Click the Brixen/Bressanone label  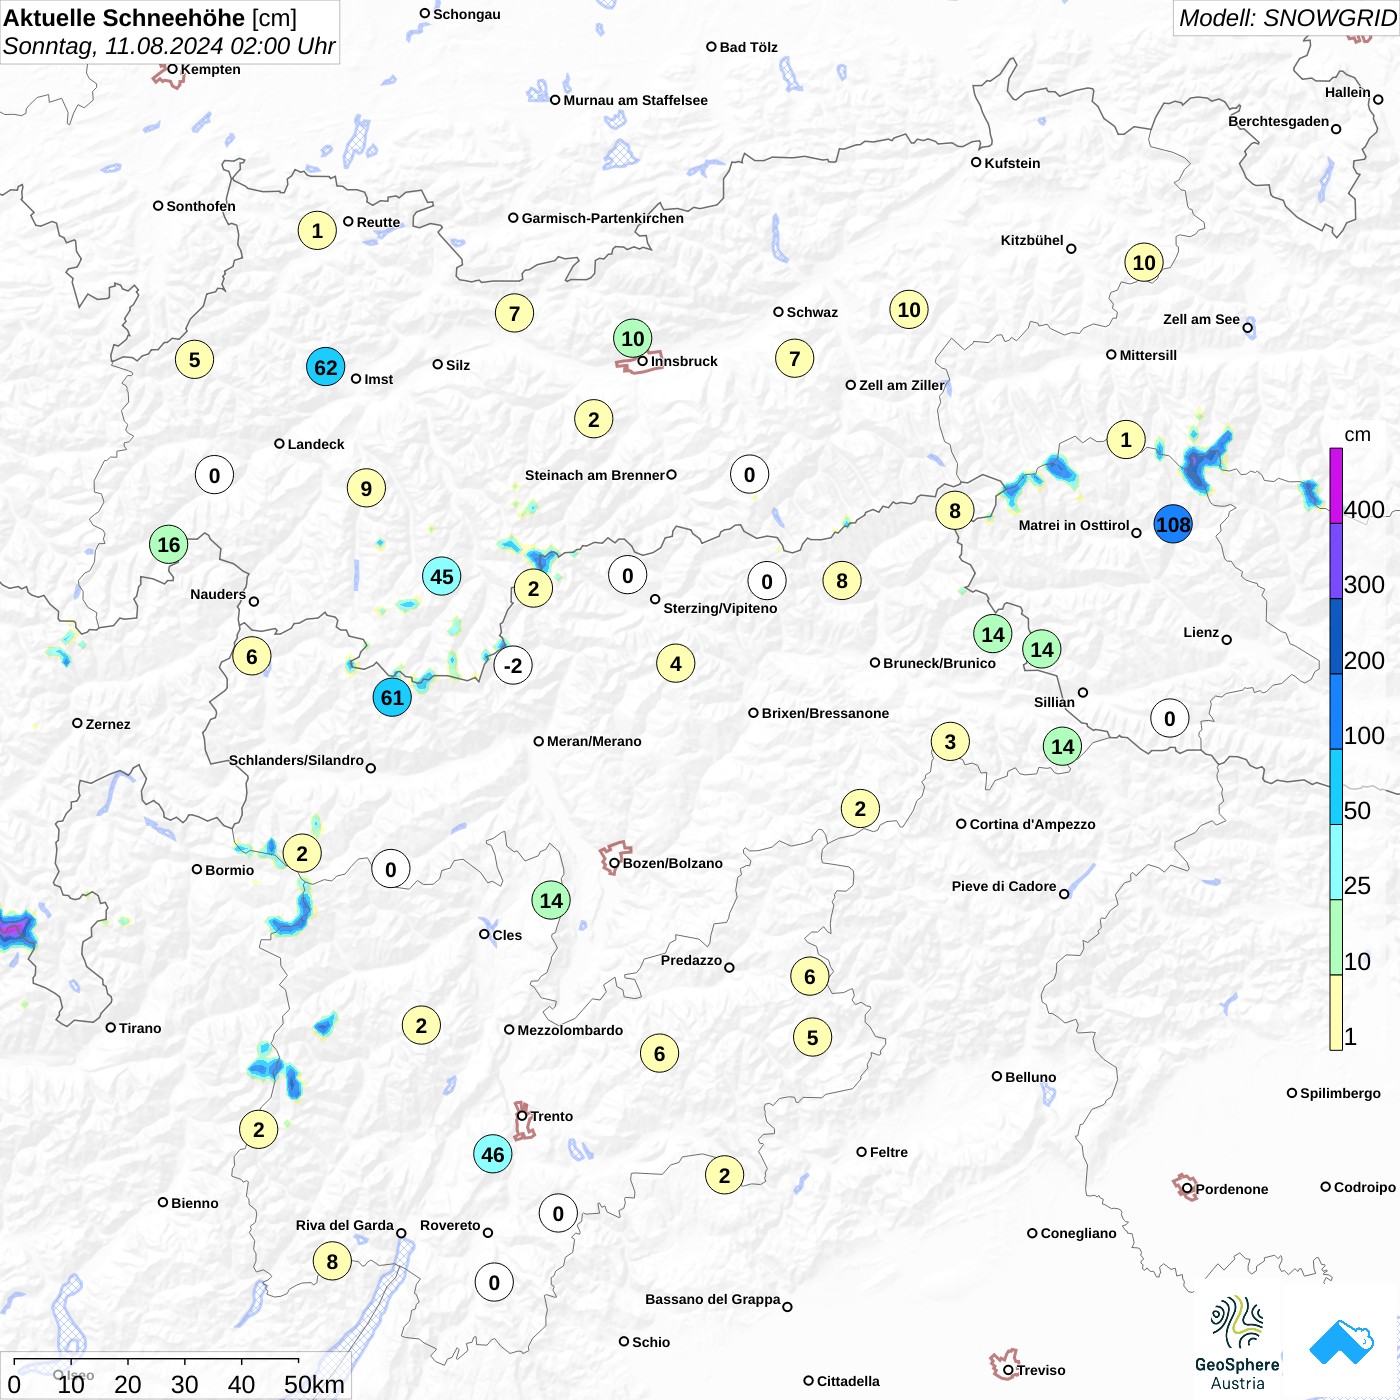click(x=825, y=713)
